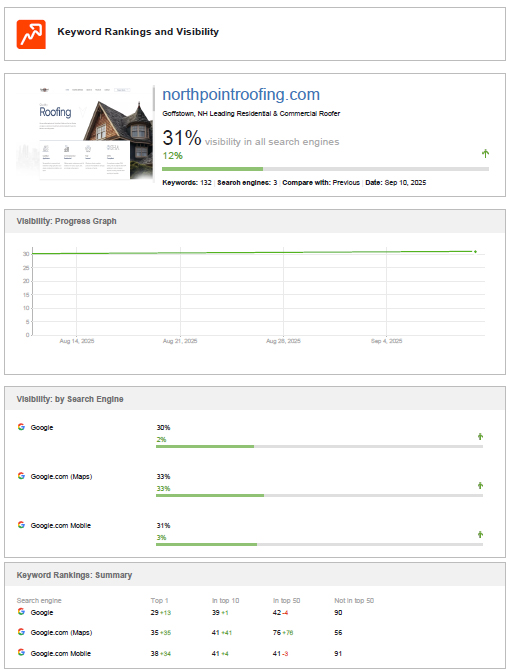Click the Google 30% visibility bar
Image resolution: width=510 pixels, height=669 pixels.
point(319,446)
